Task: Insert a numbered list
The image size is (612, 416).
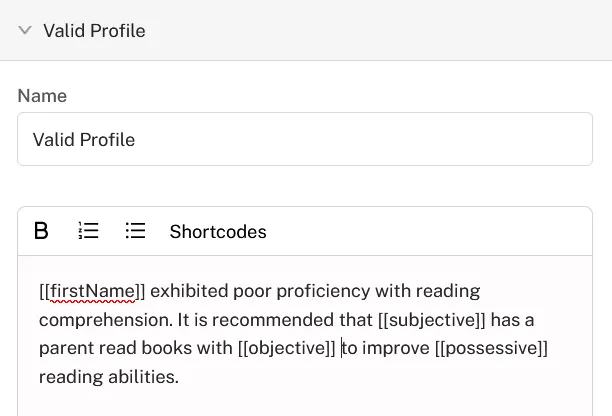Action: pos(89,231)
